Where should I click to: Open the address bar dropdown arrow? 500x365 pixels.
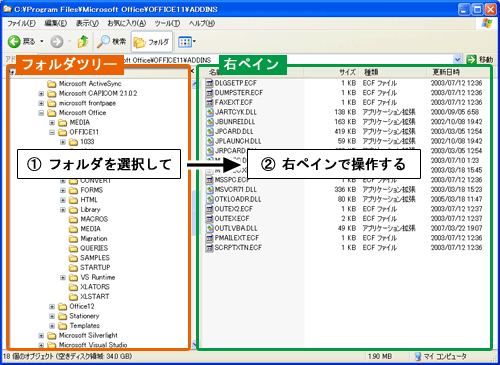click(x=458, y=60)
